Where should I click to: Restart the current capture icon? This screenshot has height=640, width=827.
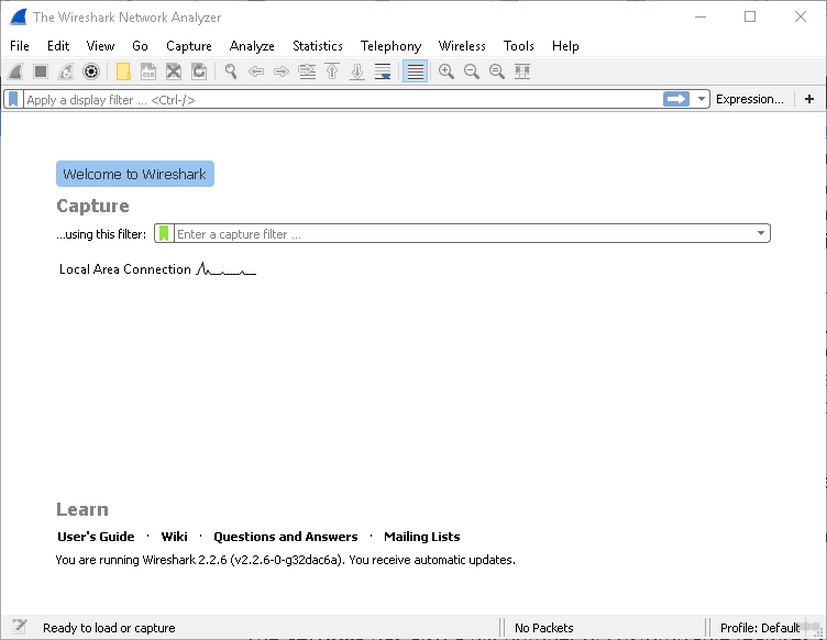[x=66, y=71]
